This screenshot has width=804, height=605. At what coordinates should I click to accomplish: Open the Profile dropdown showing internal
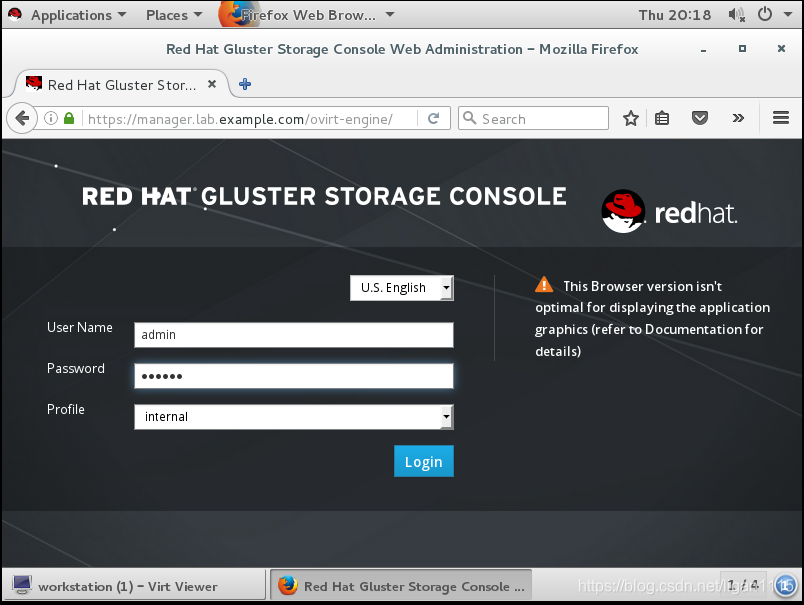tap(294, 417)
